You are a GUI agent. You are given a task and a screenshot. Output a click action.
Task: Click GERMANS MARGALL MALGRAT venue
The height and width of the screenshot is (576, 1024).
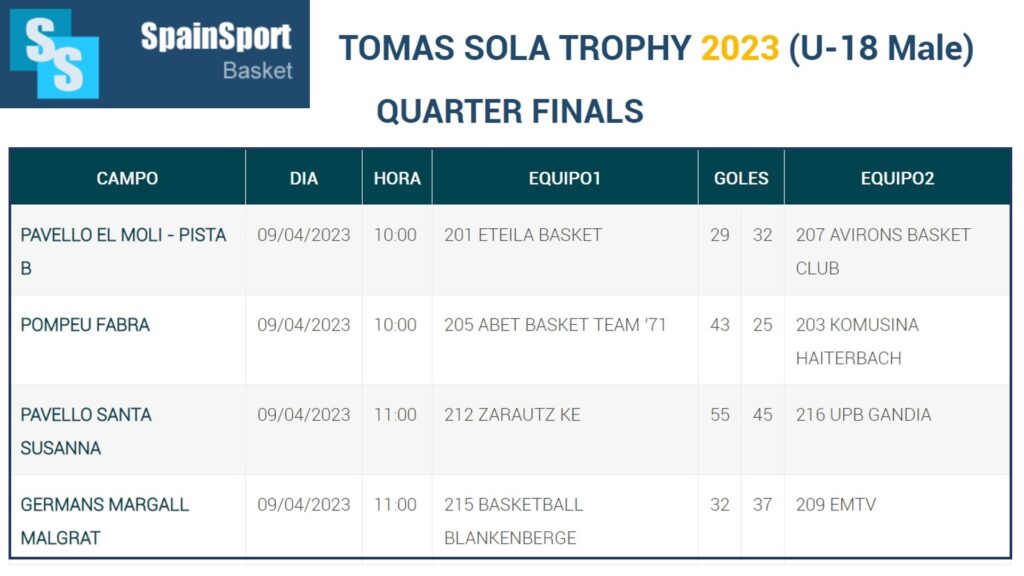pos(104,520)
